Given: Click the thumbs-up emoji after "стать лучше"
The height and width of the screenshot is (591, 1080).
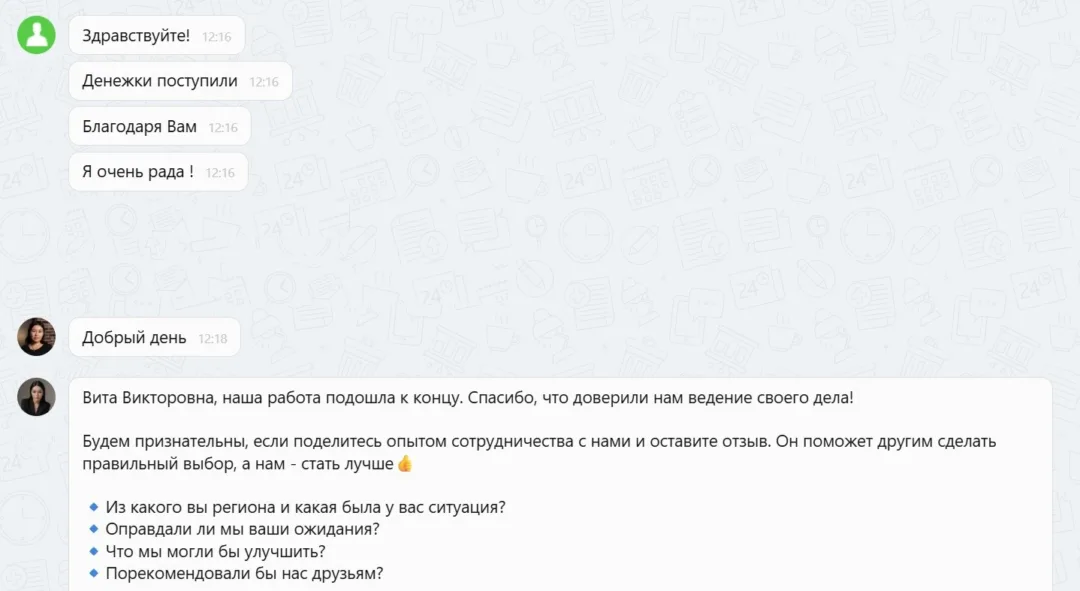Looking at the screenshot, I should (405, 464).
